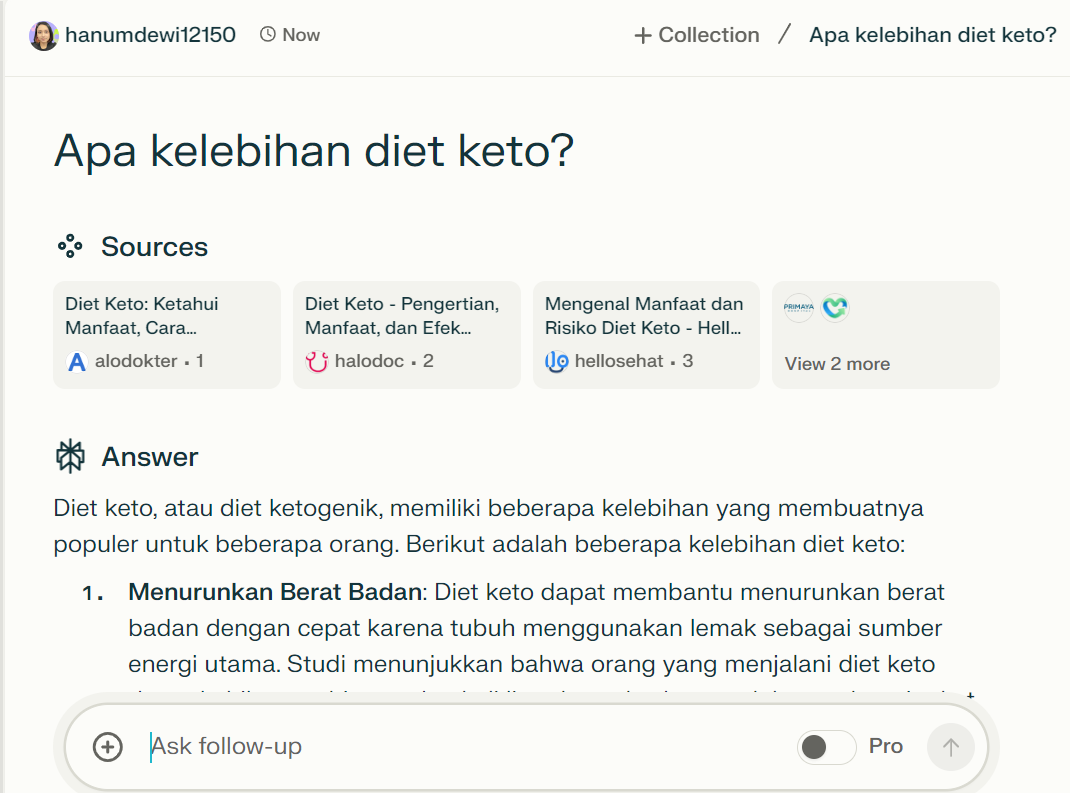This screenshot has height=793, width=1070.
Task: Click the halodoc stethoscope favicon
Action: click(x=317, y=362)
